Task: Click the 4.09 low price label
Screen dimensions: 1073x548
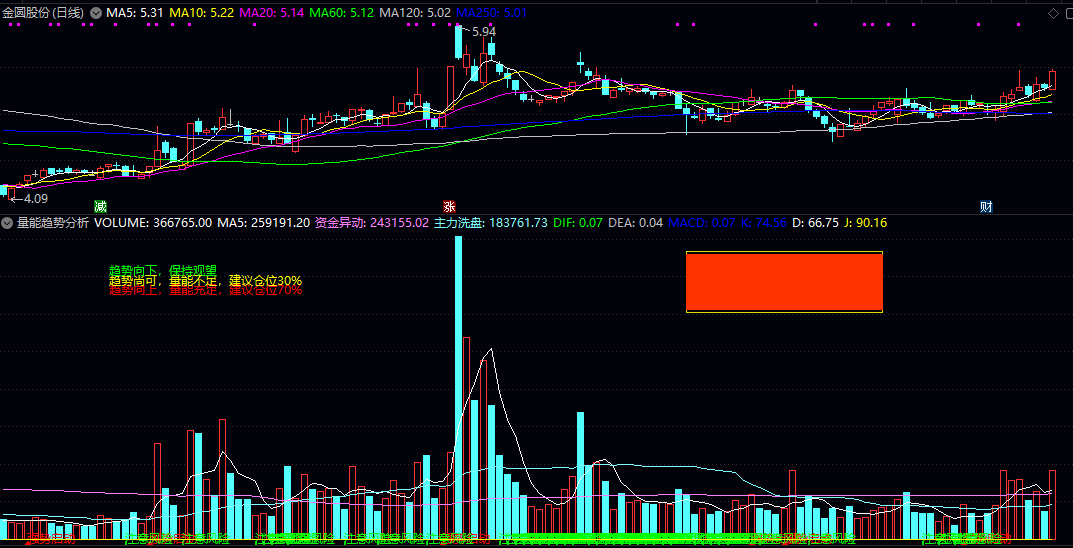Action: click(x=36, y=199)
